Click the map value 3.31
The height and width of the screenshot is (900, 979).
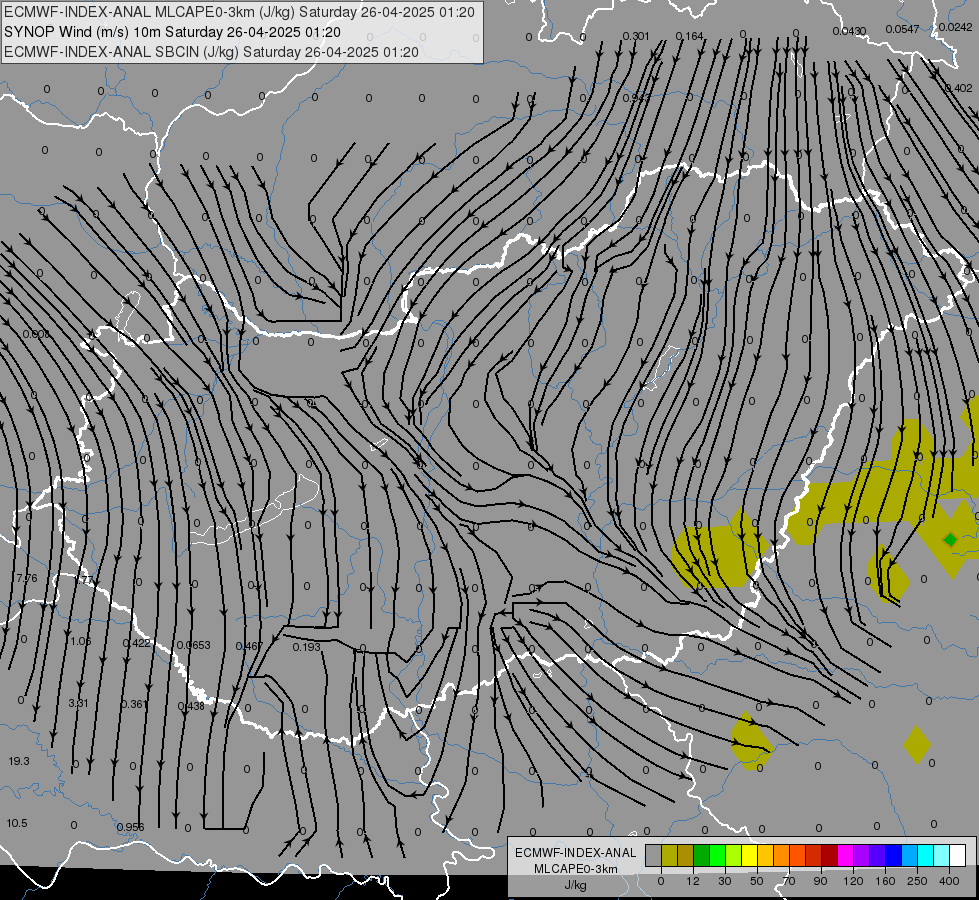point(78,703)
